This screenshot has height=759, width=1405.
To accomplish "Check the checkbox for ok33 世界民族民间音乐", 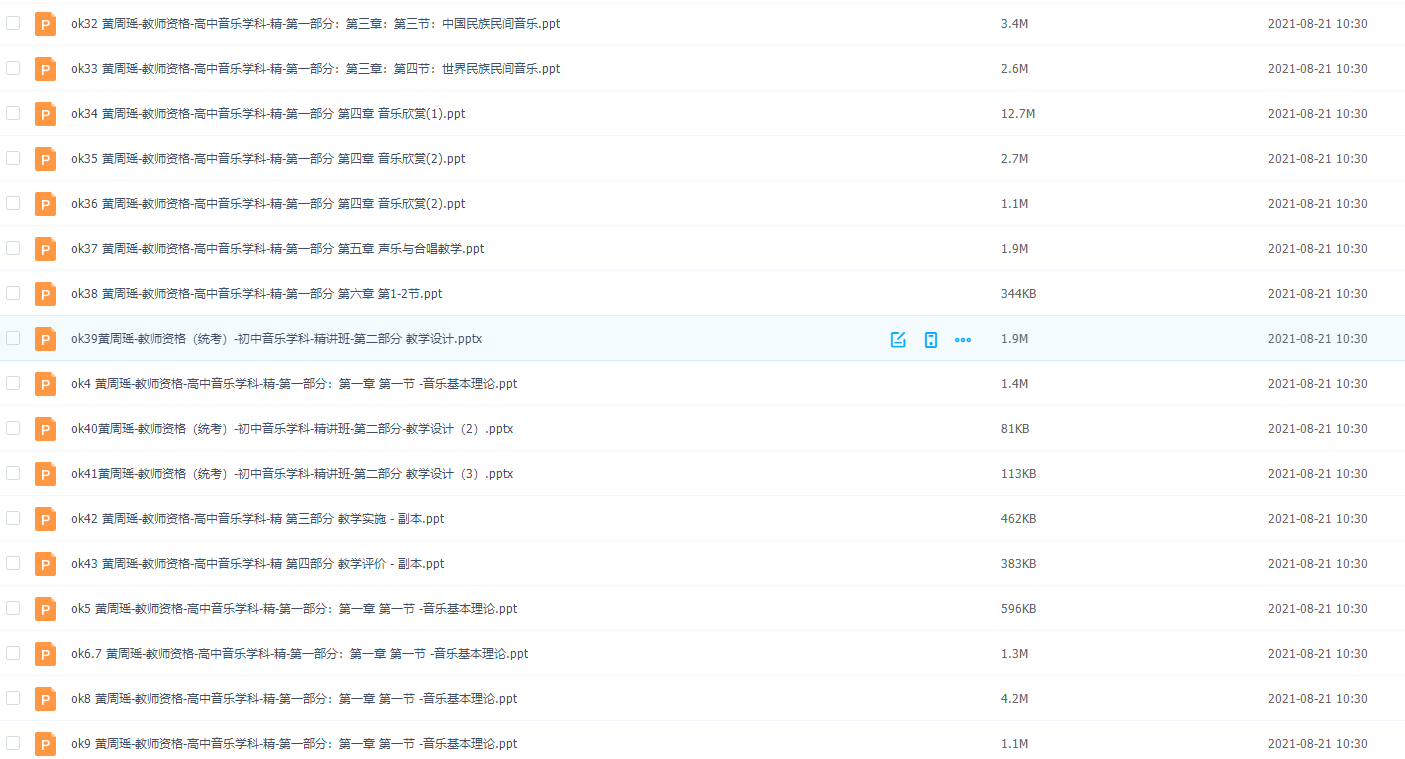I will 13,68.
